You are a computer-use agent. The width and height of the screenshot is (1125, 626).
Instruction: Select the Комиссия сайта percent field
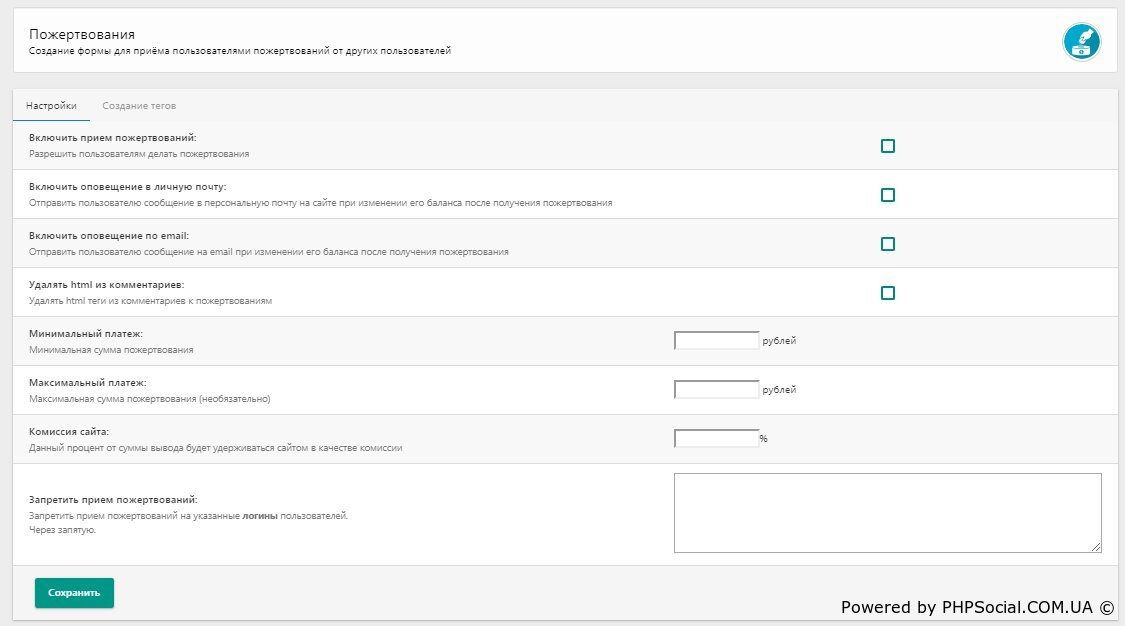coord(716,438)
